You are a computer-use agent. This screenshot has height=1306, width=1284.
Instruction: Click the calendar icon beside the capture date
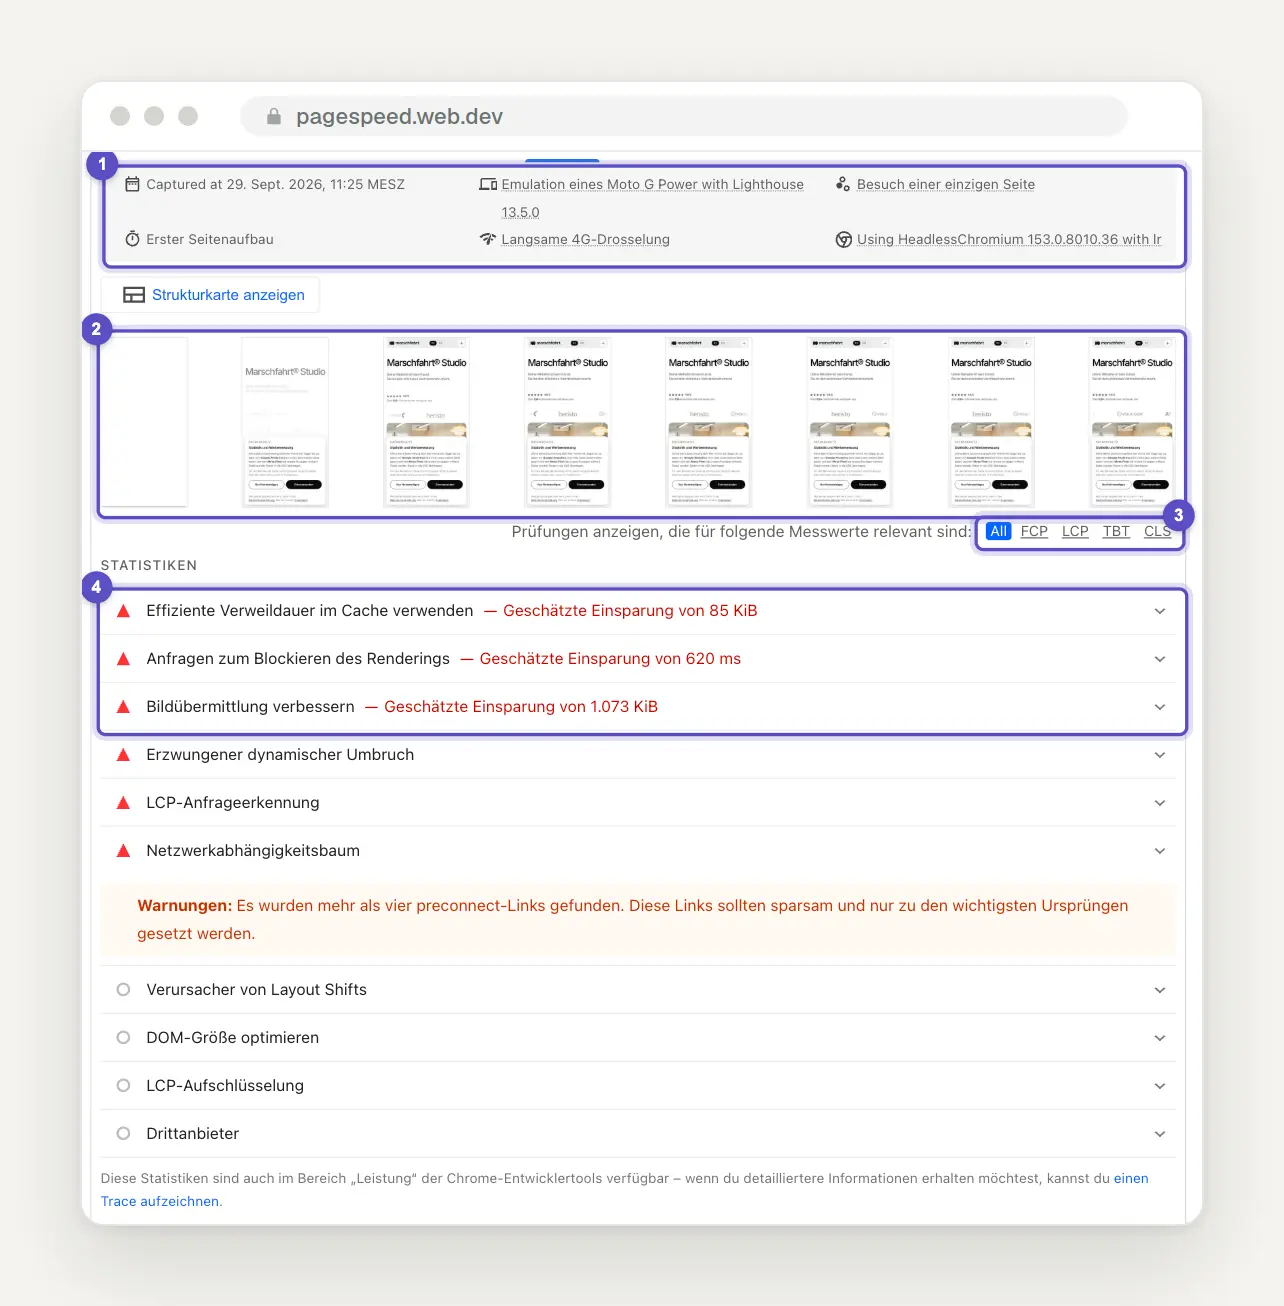tap(132, 184)
